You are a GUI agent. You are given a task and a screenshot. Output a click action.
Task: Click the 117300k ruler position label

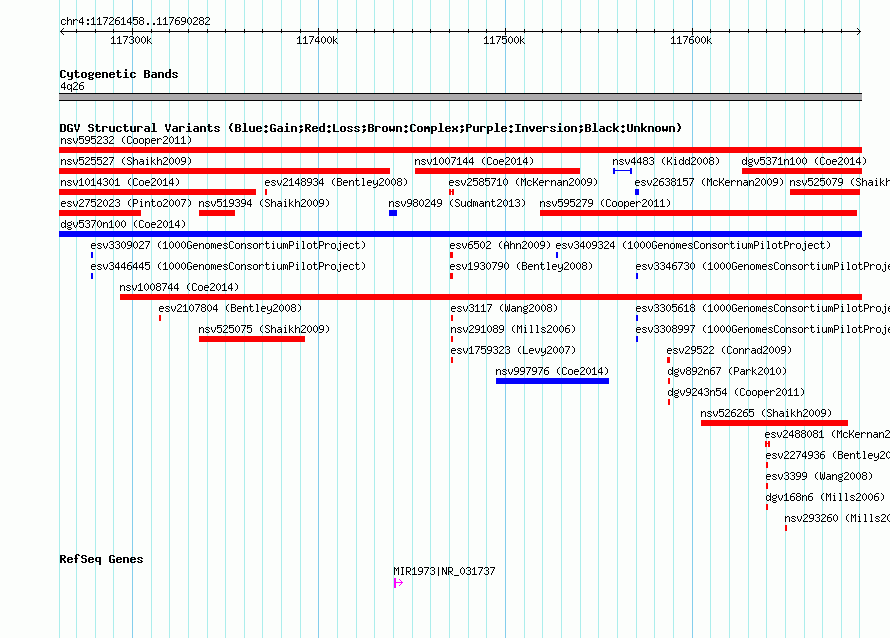(131, 40)
